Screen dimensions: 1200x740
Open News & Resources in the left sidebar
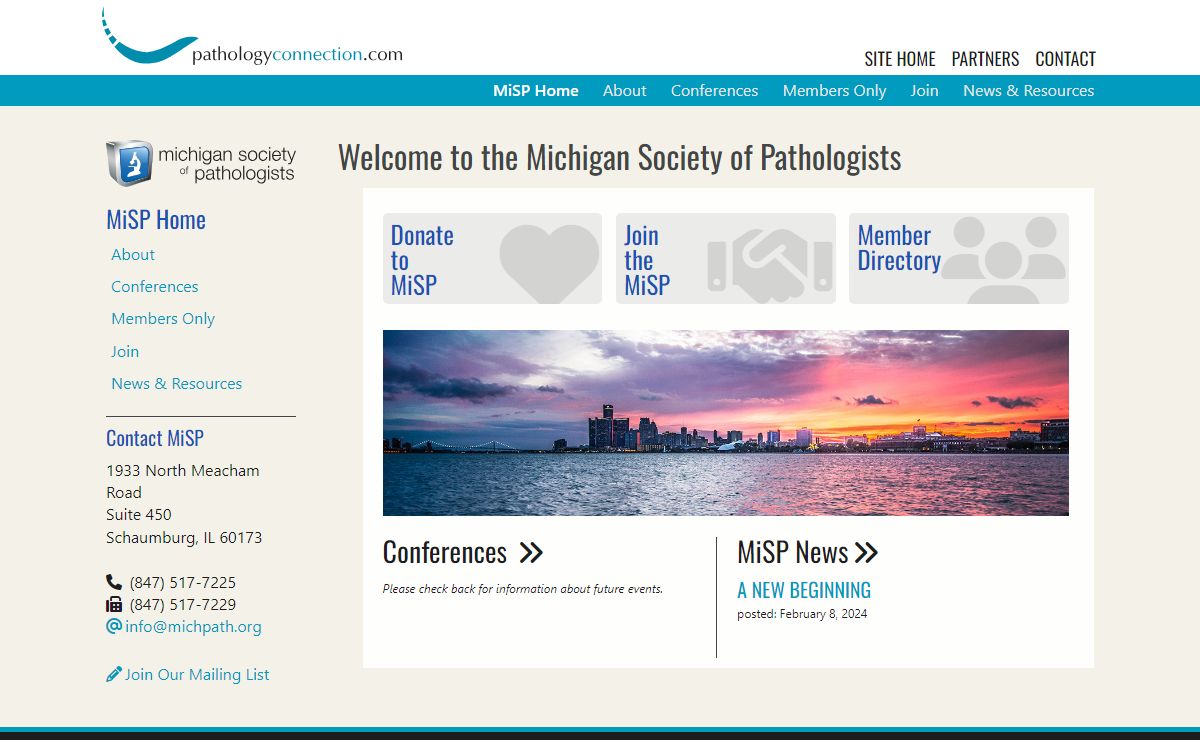(177, 383)
